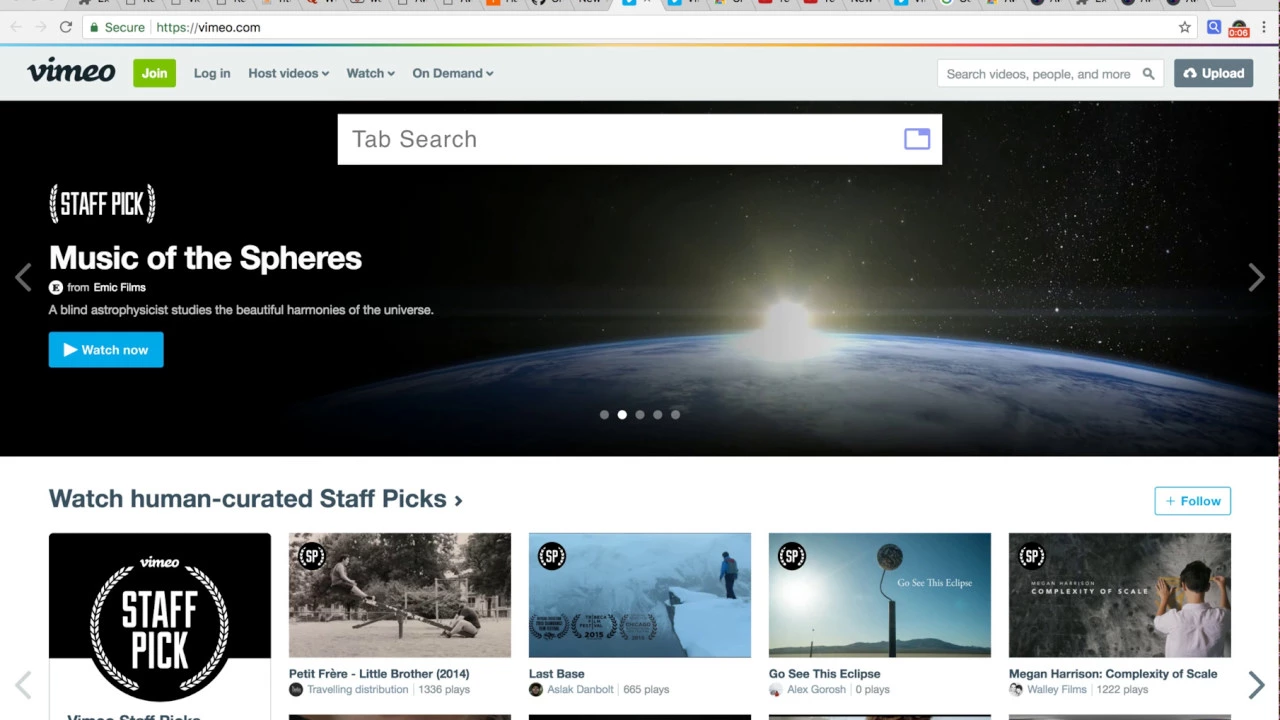
Task: Click the recording timer extension icon
Action: point(1239,28)
